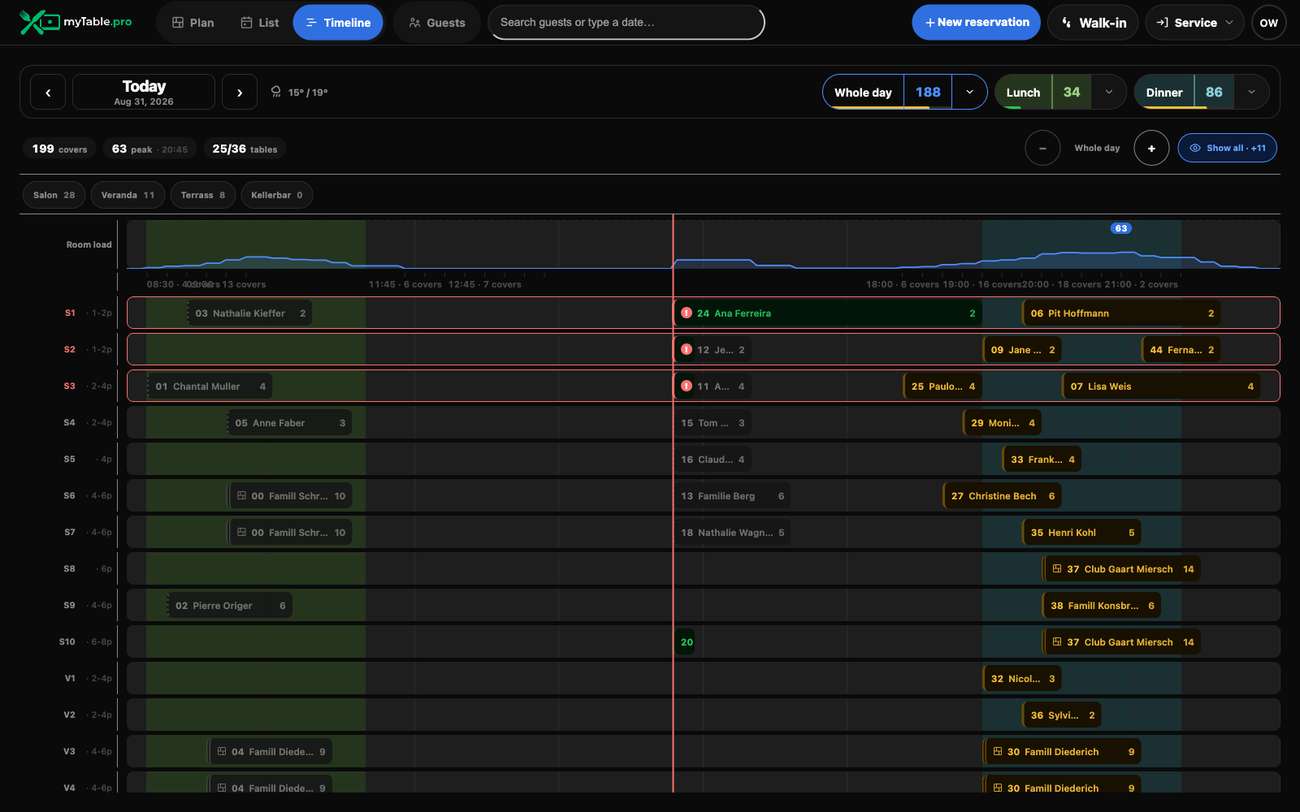Viewport: 1300px width, 812px height.
Task: Open Pierre Origer reservation on S9
Action: (x=230, y=606)
